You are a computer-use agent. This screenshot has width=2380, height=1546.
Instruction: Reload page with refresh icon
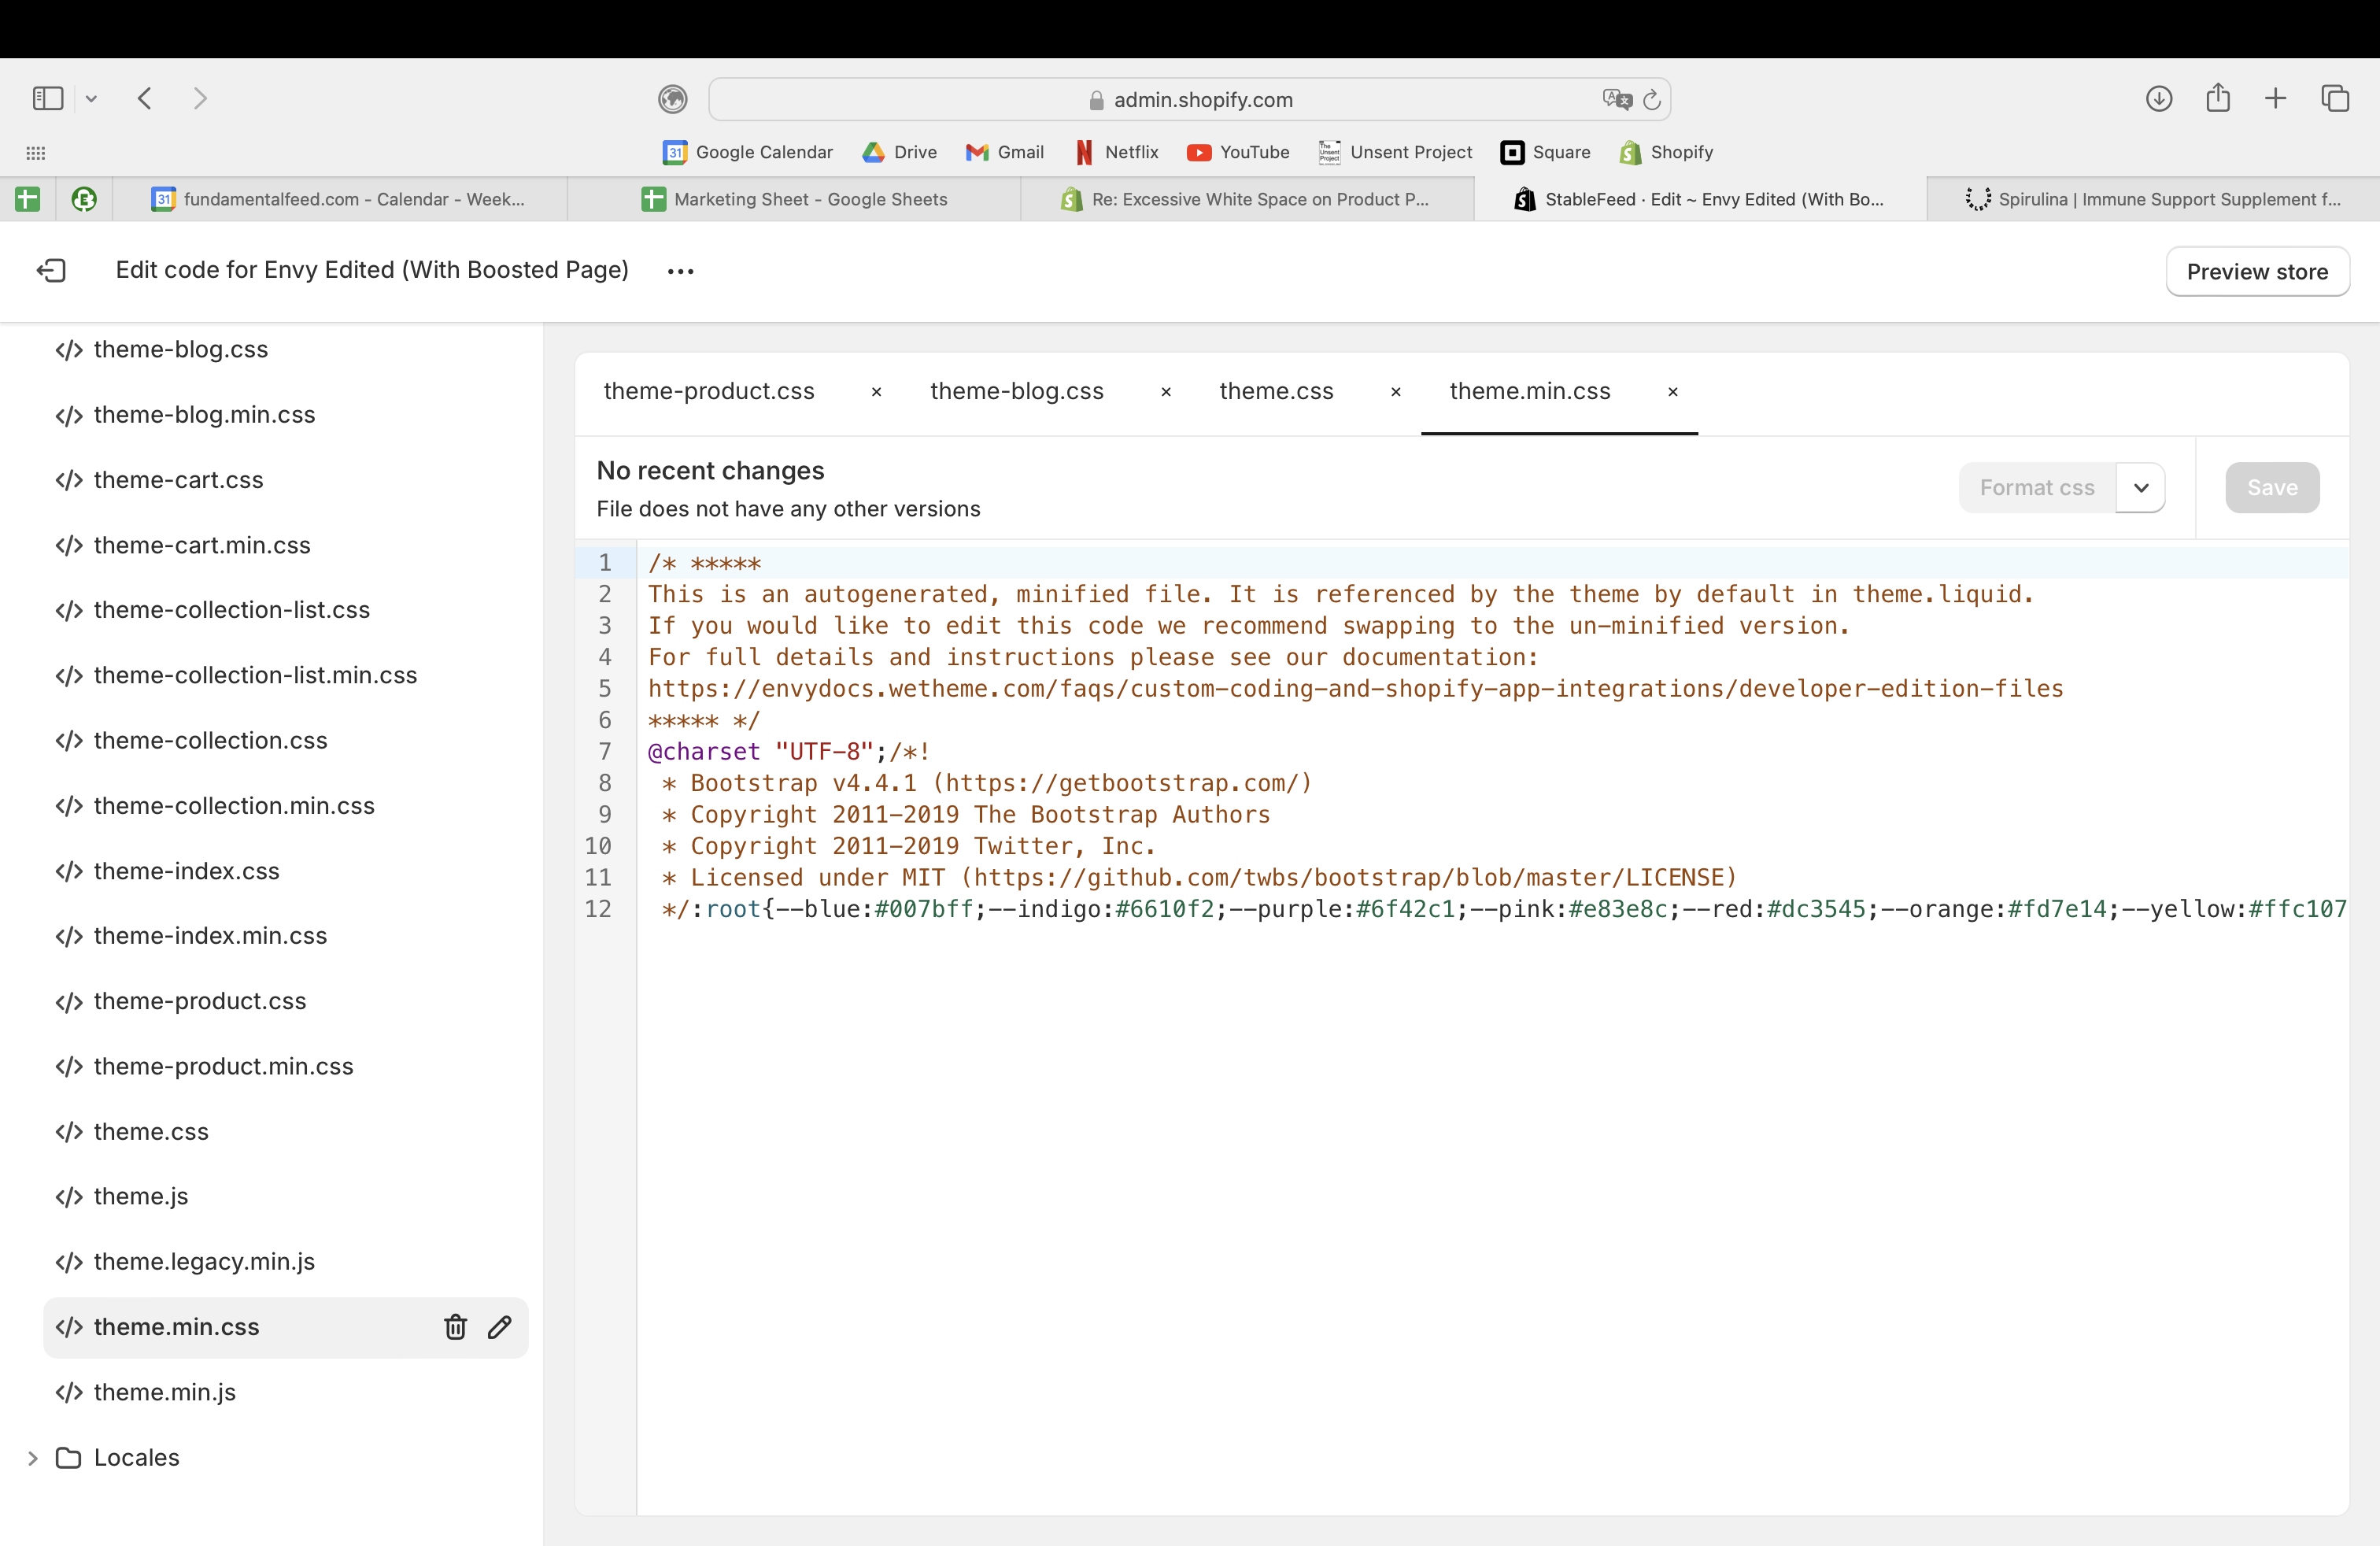(1652, 99)
